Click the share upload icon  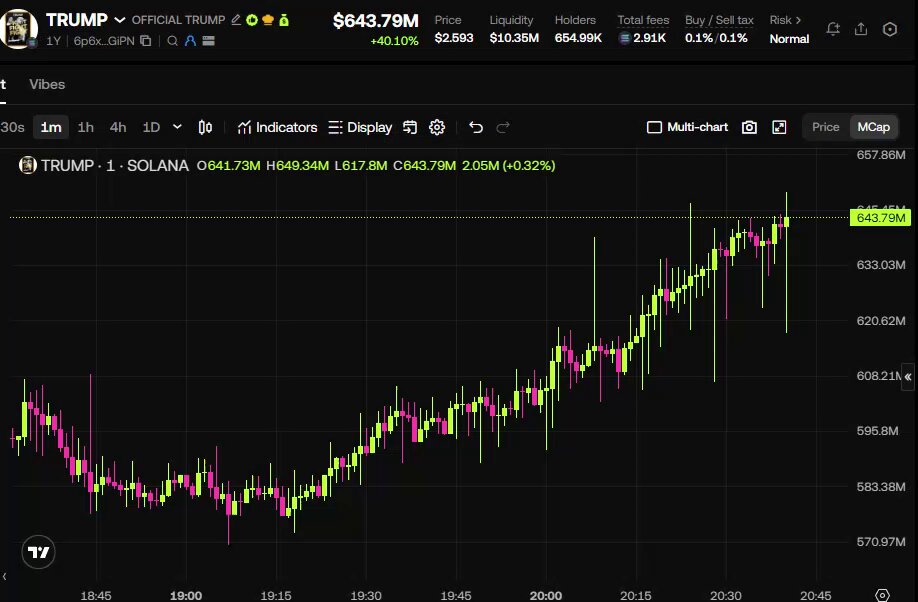tap(861, 29)
